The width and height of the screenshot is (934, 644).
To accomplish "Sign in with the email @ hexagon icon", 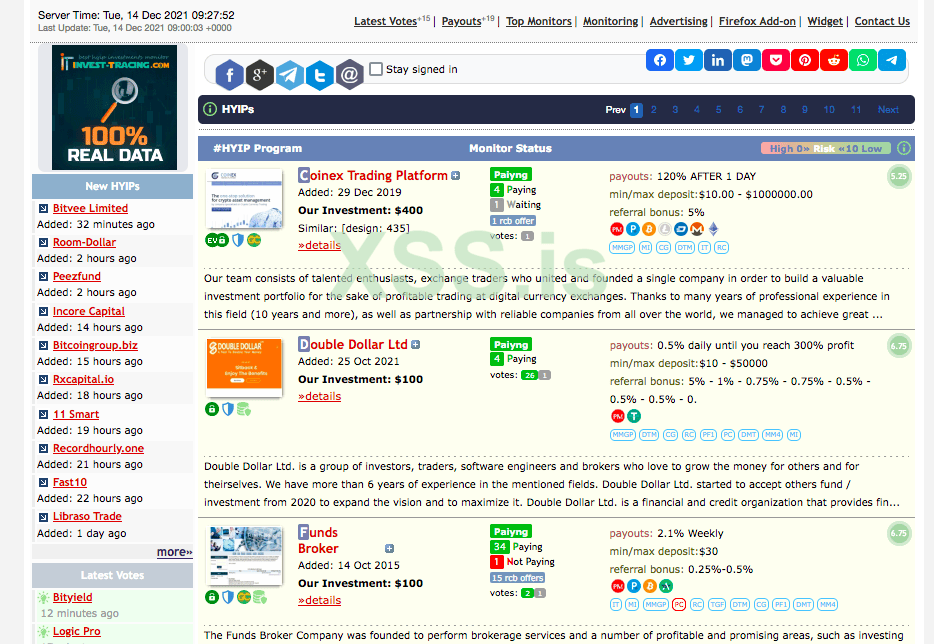I will 350,75.
